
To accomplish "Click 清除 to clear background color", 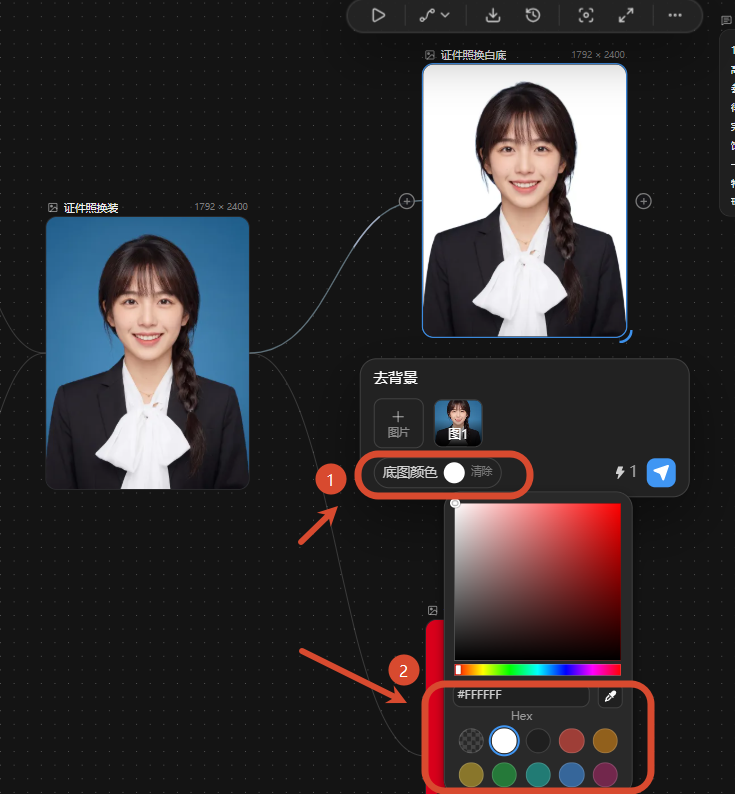I will tap(481, 471).
